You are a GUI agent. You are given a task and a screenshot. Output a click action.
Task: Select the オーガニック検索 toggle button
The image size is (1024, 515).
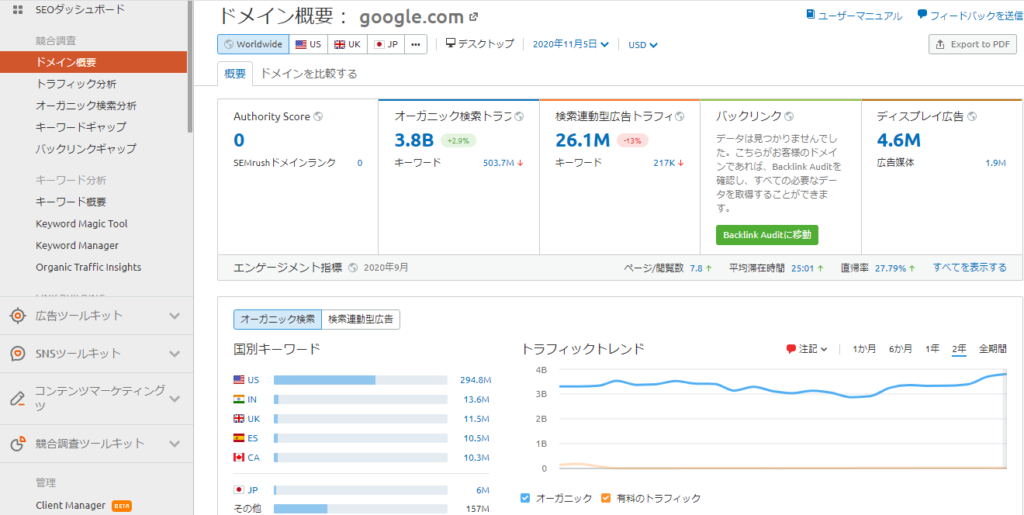point(278,319)
